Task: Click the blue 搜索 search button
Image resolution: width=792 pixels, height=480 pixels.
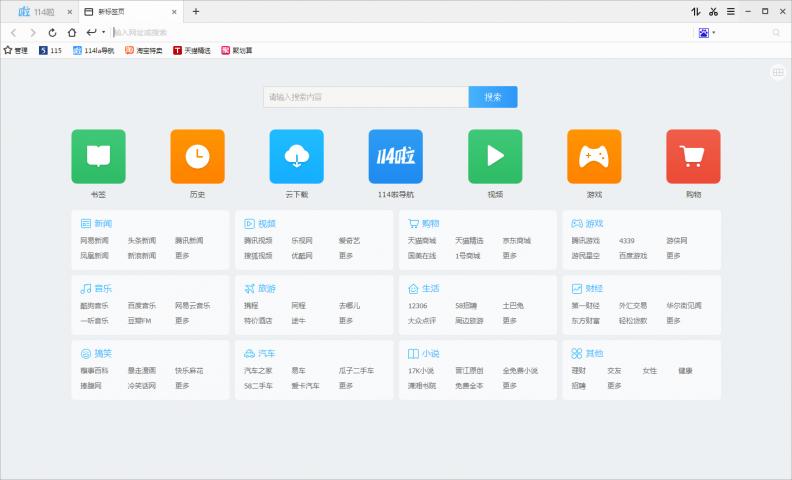Action: (493, 97)
